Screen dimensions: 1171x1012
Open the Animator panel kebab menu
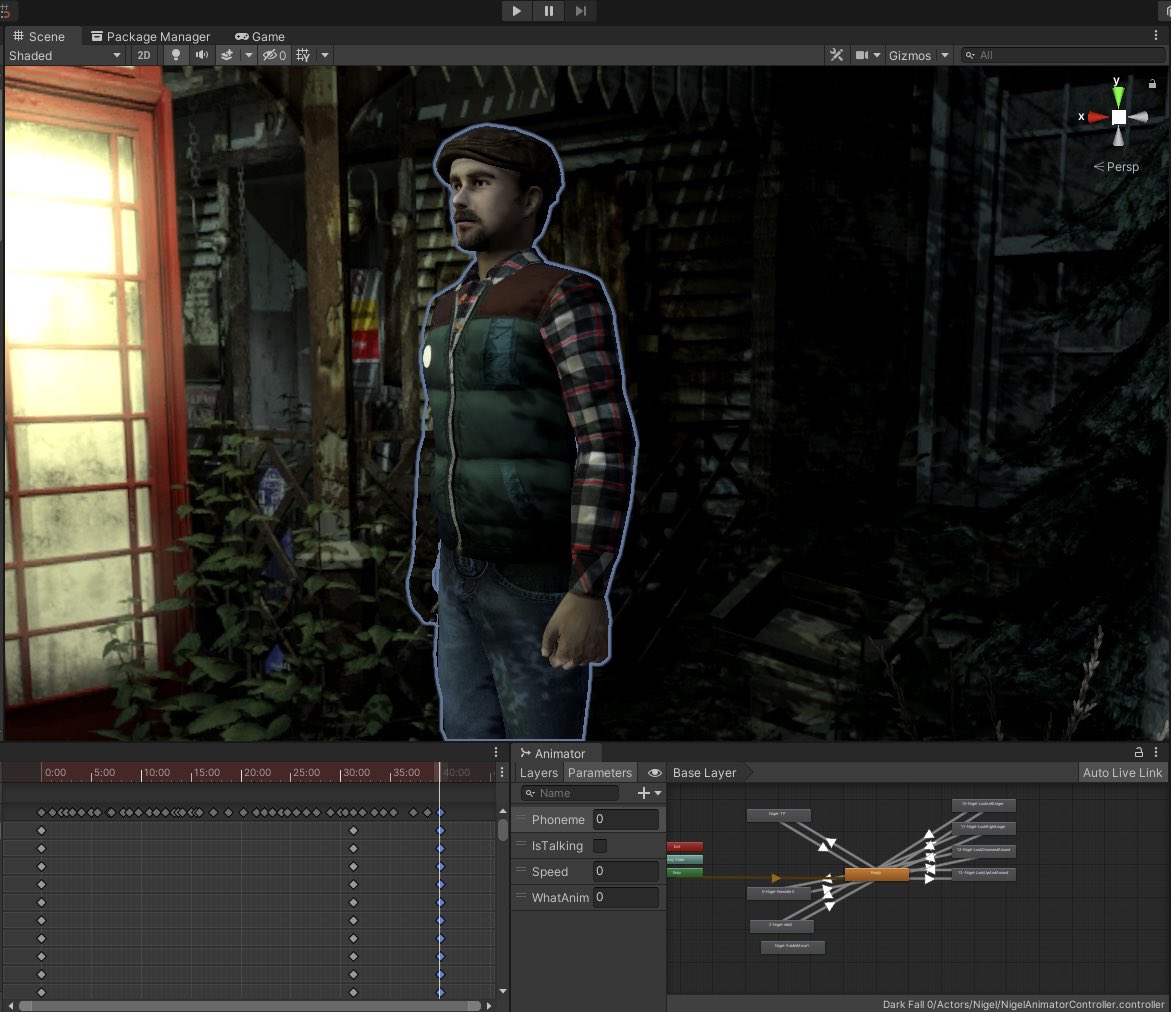point(1156,753)
